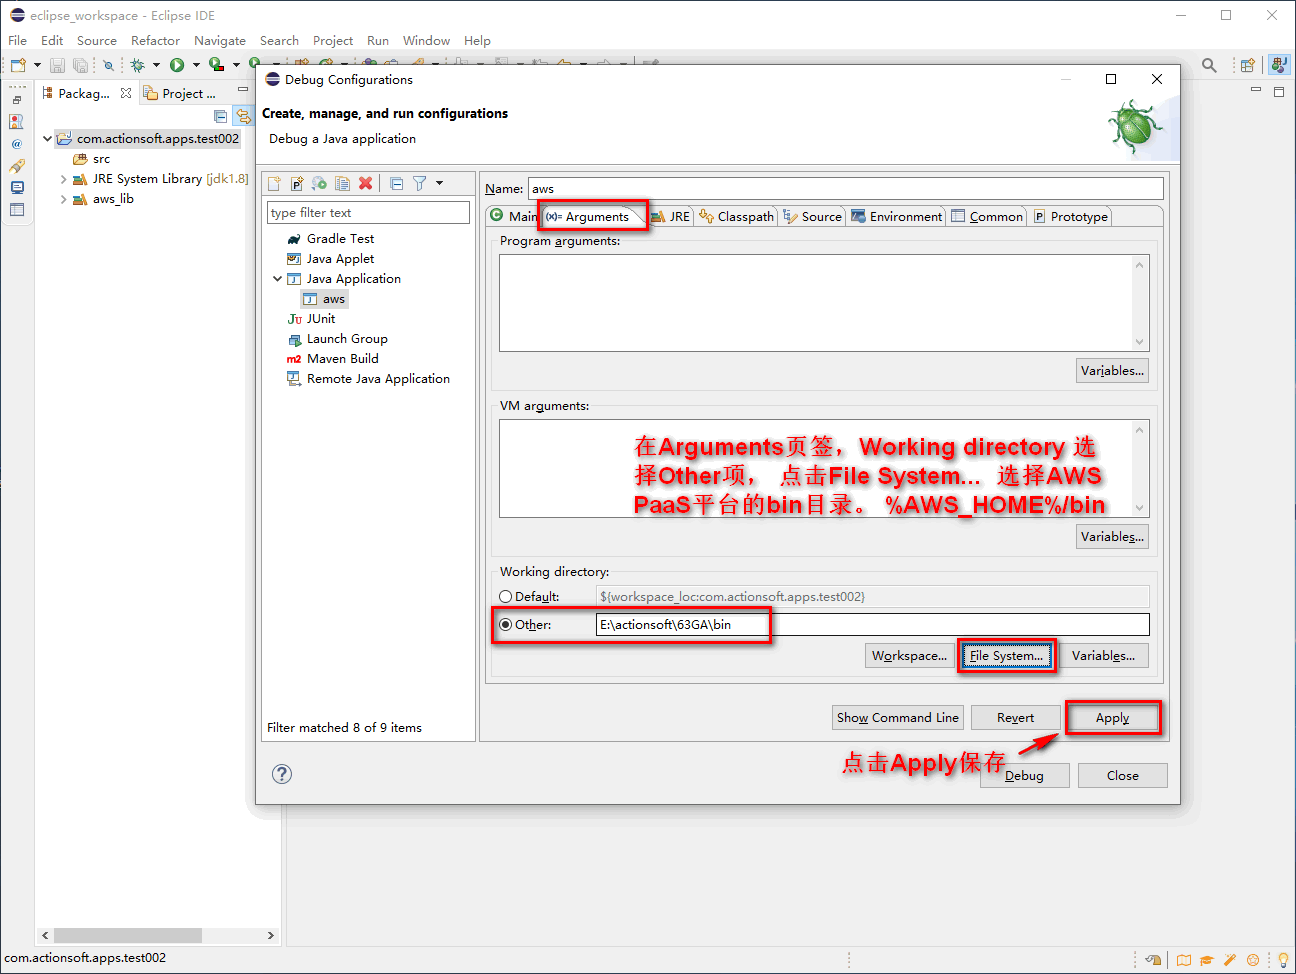The image size is (1296, 974).
Task: Collapse all launch configurations in the tree
Action: pyautogui.click(x=396, y=184)
